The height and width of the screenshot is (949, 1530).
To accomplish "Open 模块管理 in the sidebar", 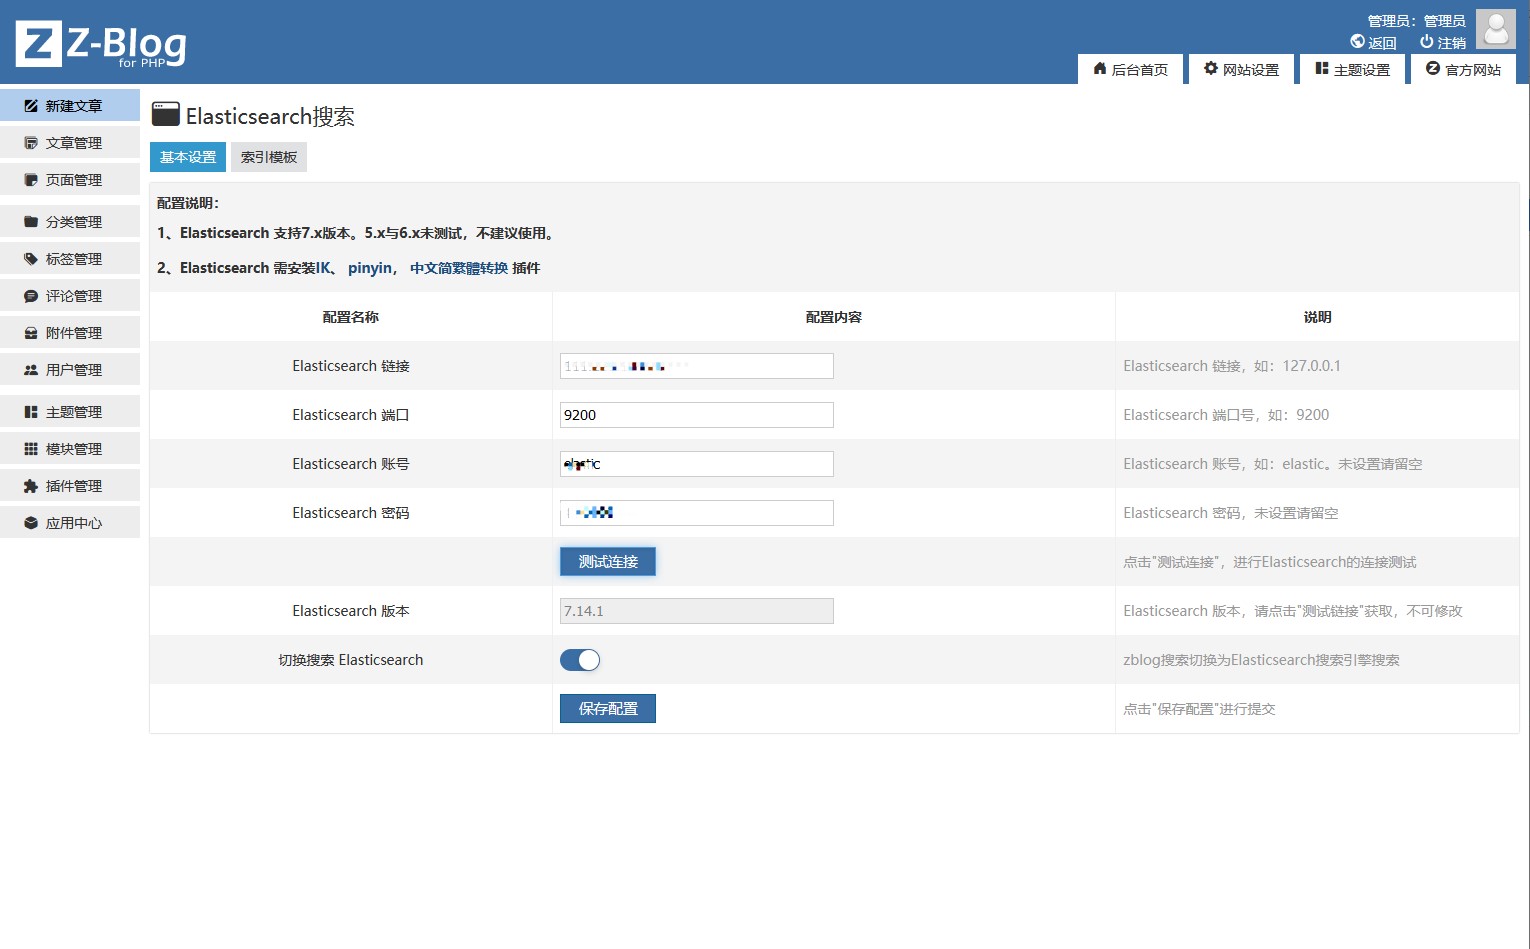I will coord(70,449).
